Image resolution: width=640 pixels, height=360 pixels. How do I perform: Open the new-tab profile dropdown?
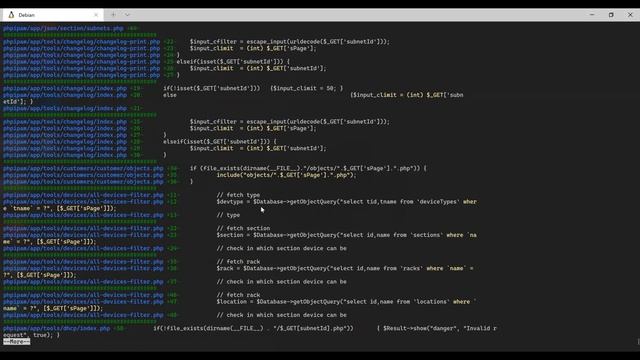click(x=128, y=15)
